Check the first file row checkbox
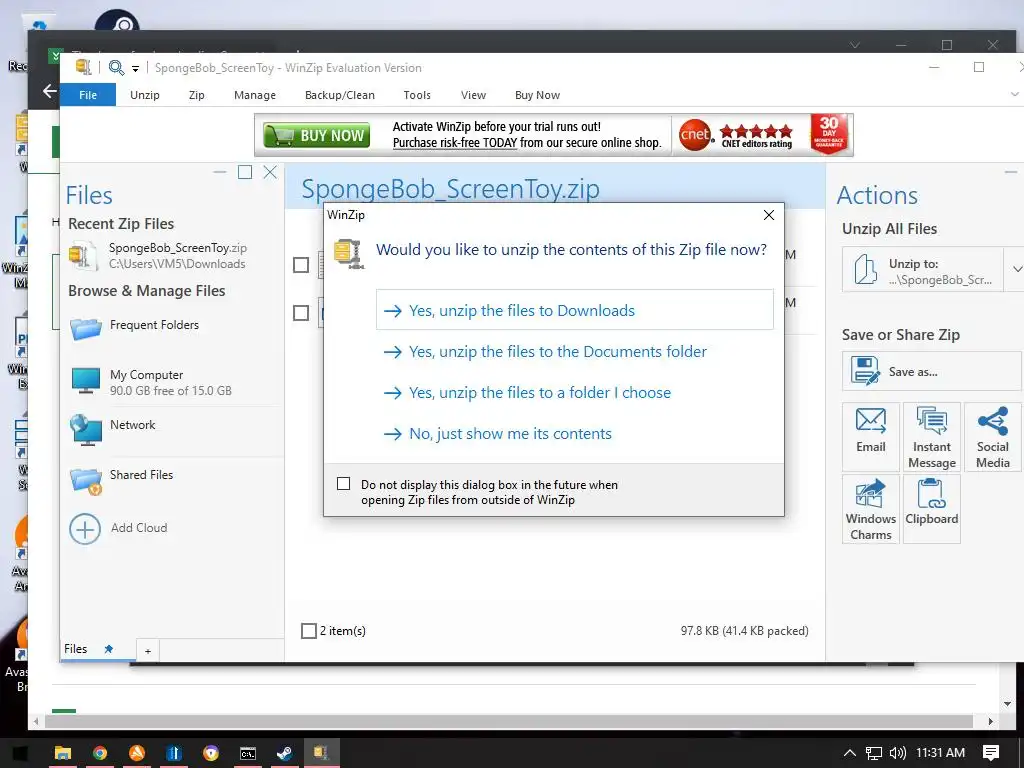Image resolution: width=1024 pixels, height=768 pixels. [301, 264]
